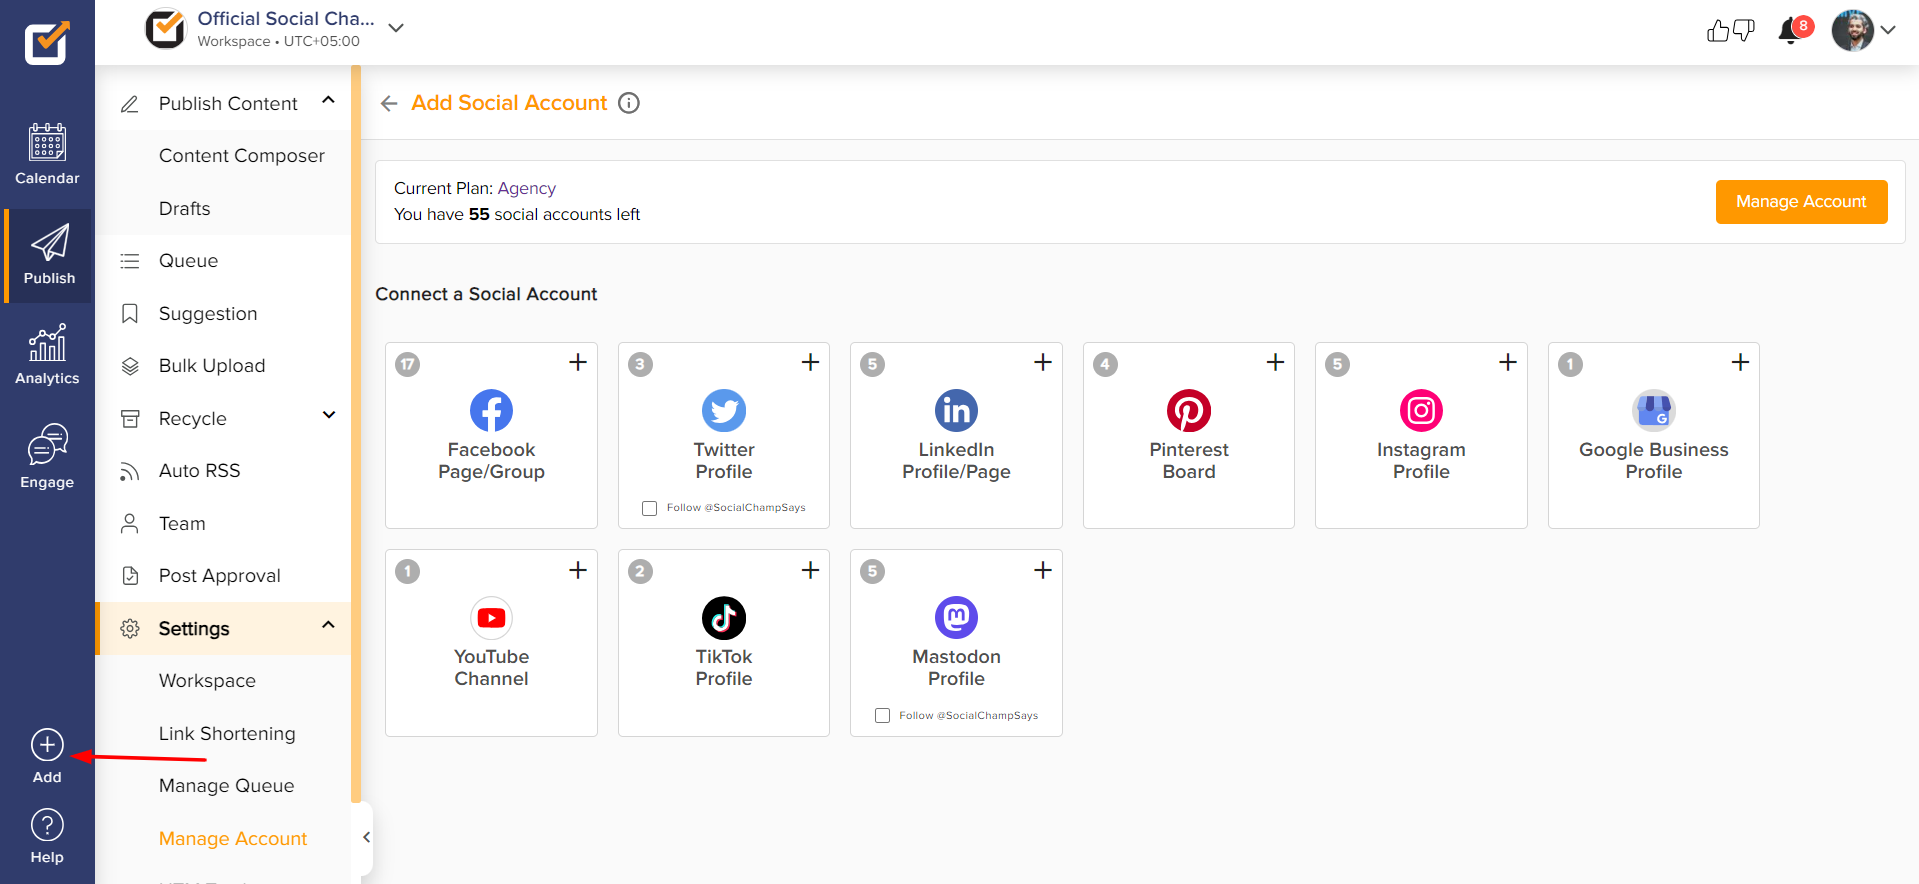This screenshot has height=884, width=1919.
Task: Open the Manage Queue settings item
Action: pyautogui.click(x=226, y=786)
